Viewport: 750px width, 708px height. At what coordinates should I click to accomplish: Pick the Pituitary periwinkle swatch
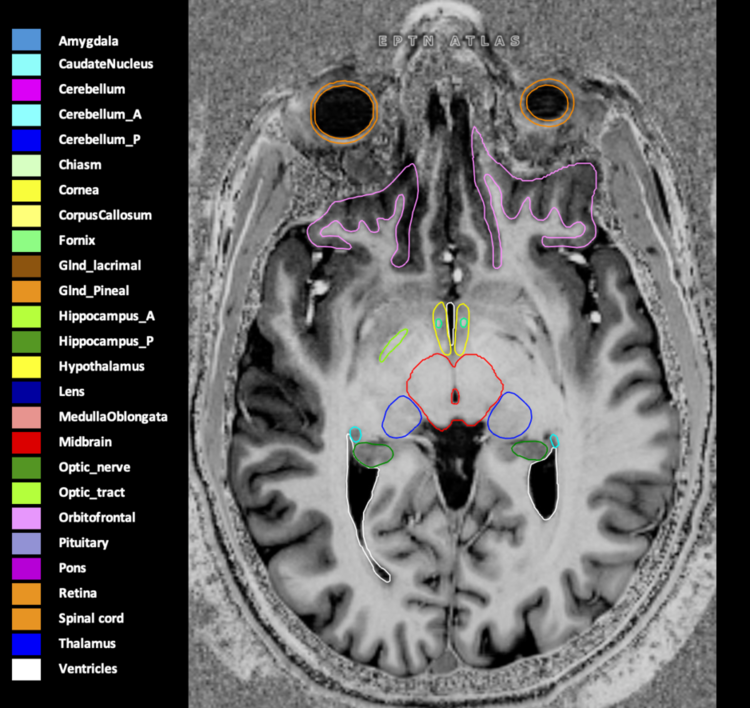pos(26,543)
